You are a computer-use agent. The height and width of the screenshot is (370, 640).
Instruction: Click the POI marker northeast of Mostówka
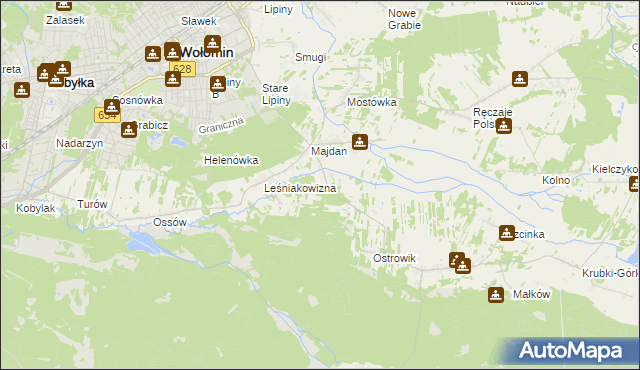coord(520,79)
